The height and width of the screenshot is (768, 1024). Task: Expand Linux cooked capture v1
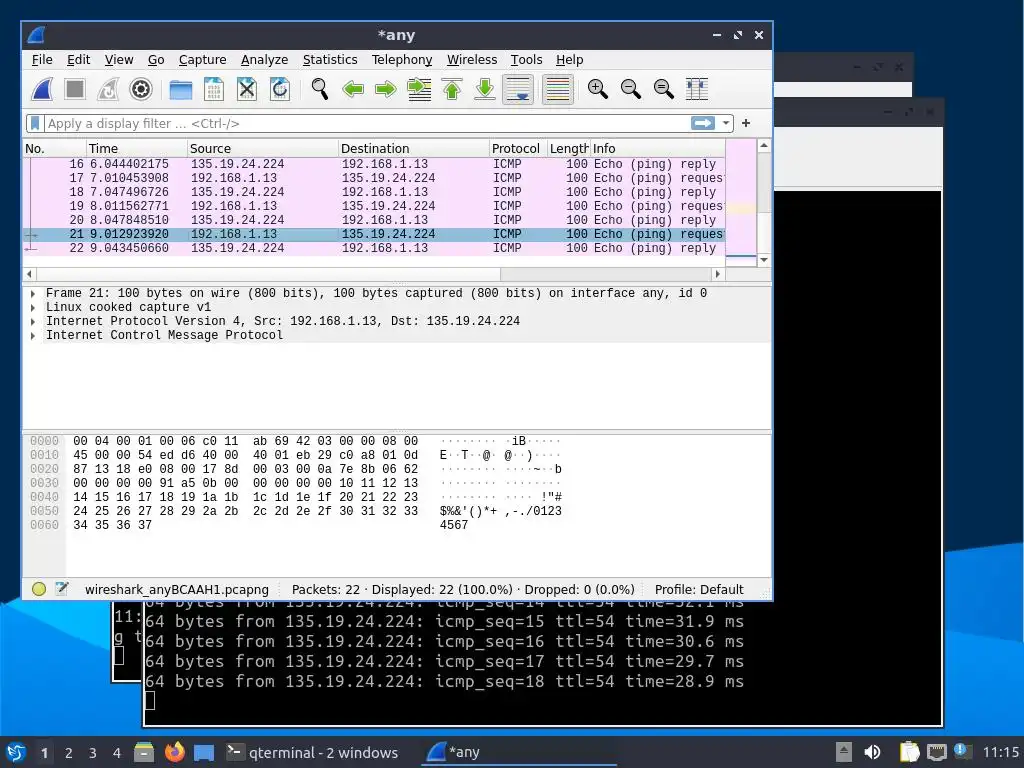(33, 308)
